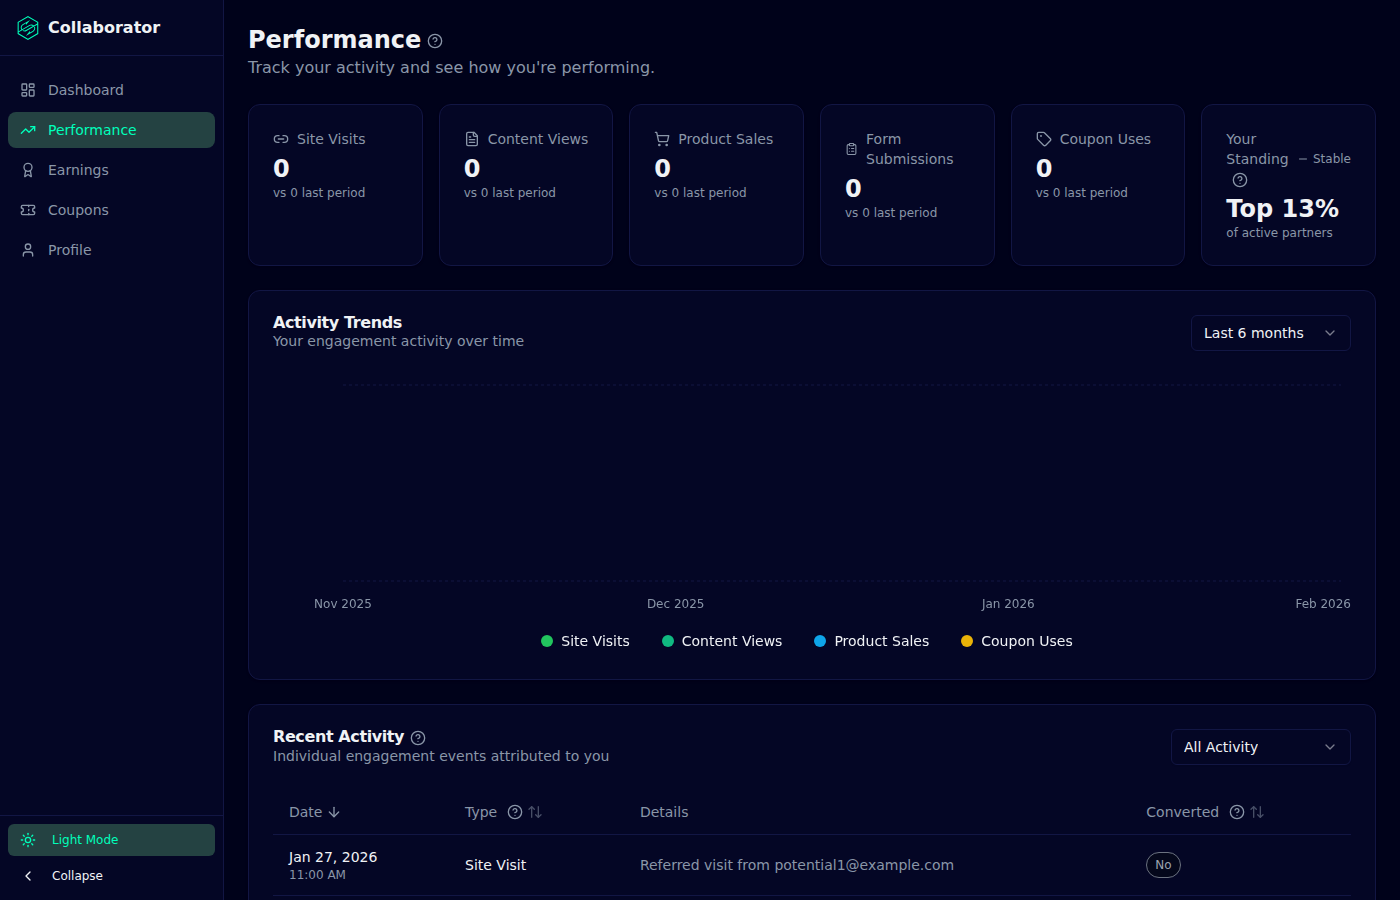Sort the table by Date column
The image size is (1400, 900).
315,812
